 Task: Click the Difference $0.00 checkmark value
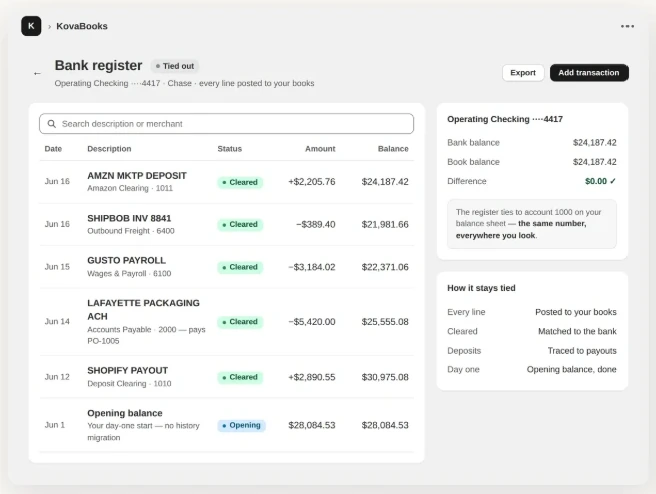[x=600, y=181]
